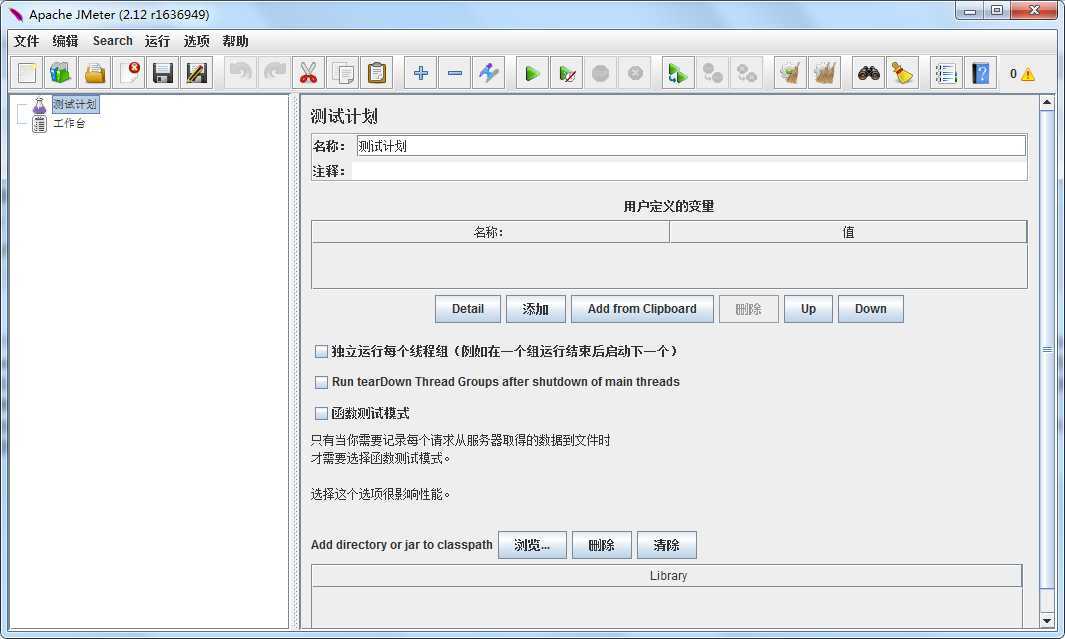Click the 名称: column header
1065x639 pixels.
tap(490, 232)
